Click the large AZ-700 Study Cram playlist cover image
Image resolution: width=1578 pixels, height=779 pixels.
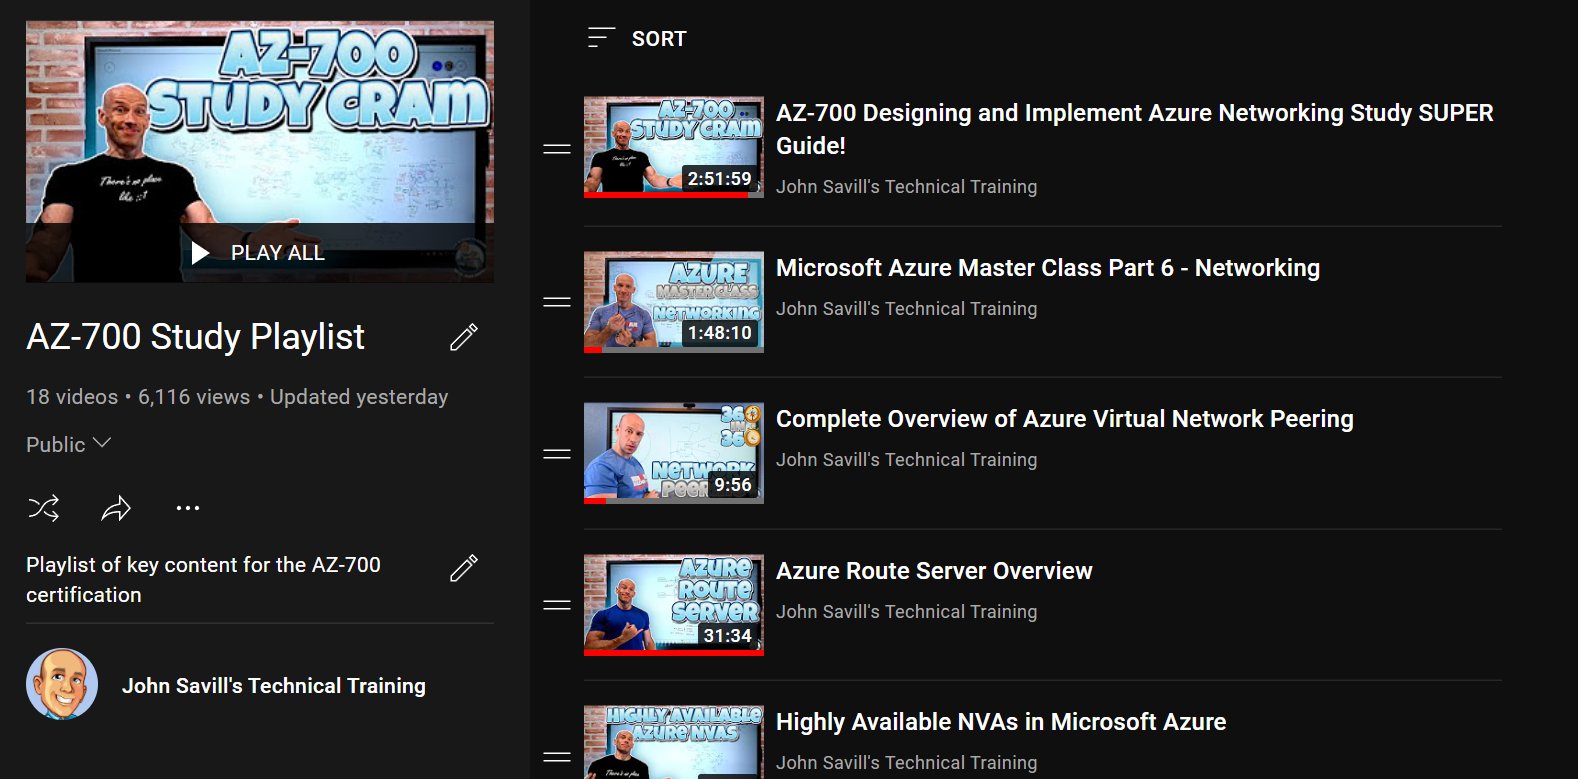260,152
